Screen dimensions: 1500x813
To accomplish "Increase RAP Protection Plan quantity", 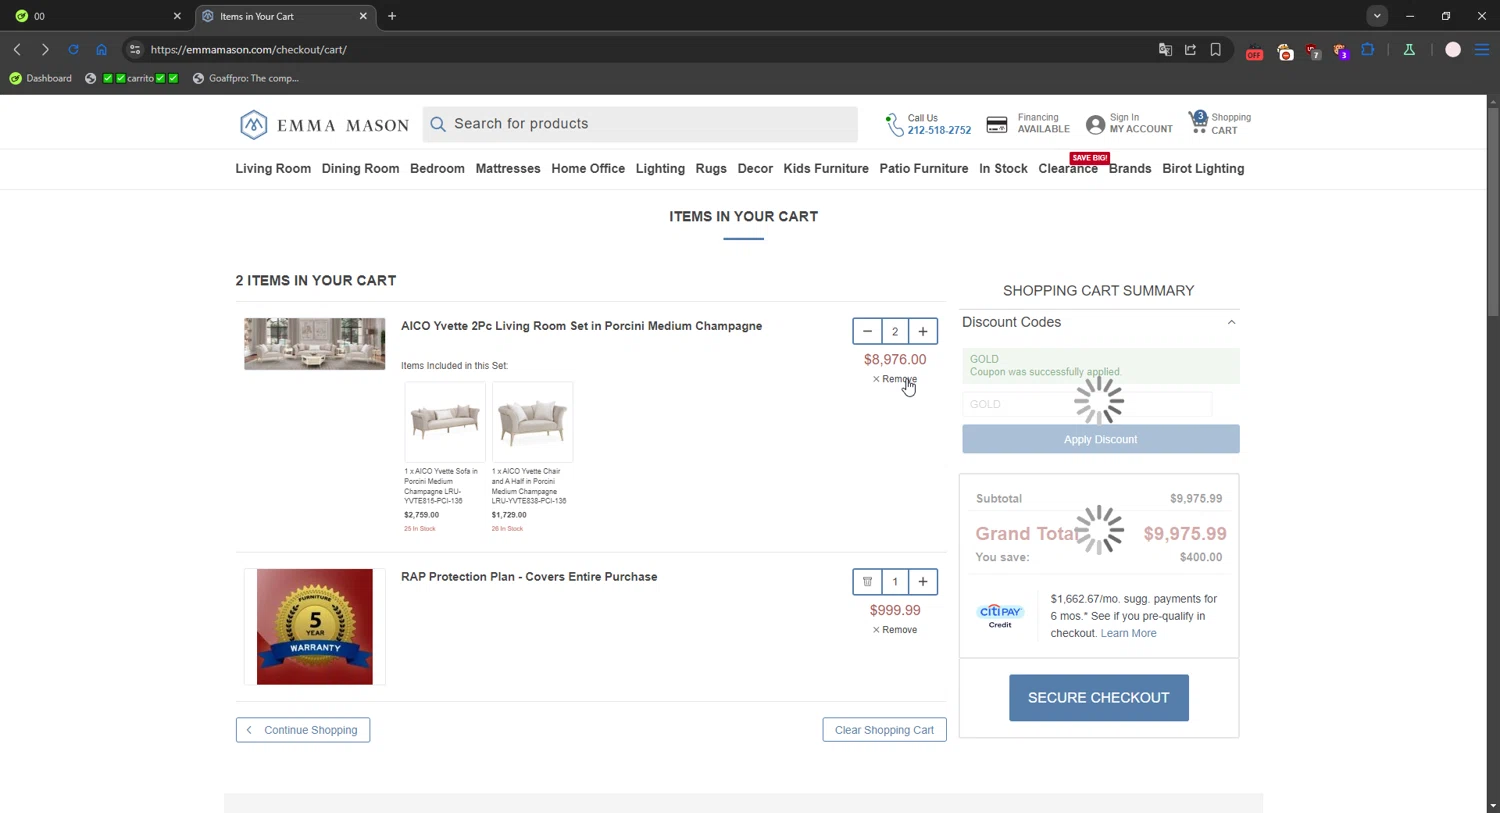I will coord(923,582).
